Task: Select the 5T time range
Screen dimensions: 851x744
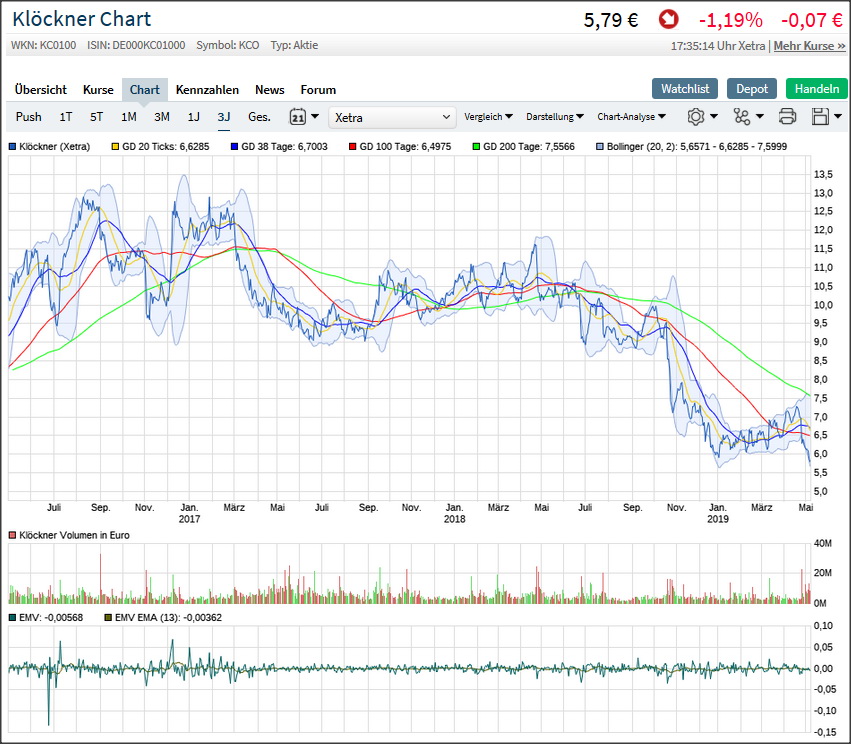Action: [x=97, y=117]
